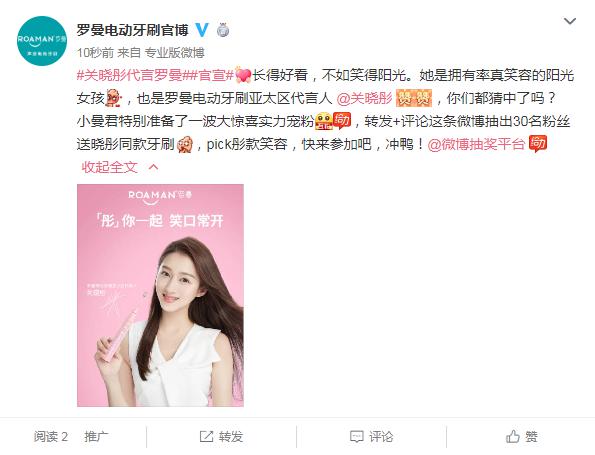Open the post options chevron menu
The width and height of the screenshot is (595, 455).
(x=570, y=21)
